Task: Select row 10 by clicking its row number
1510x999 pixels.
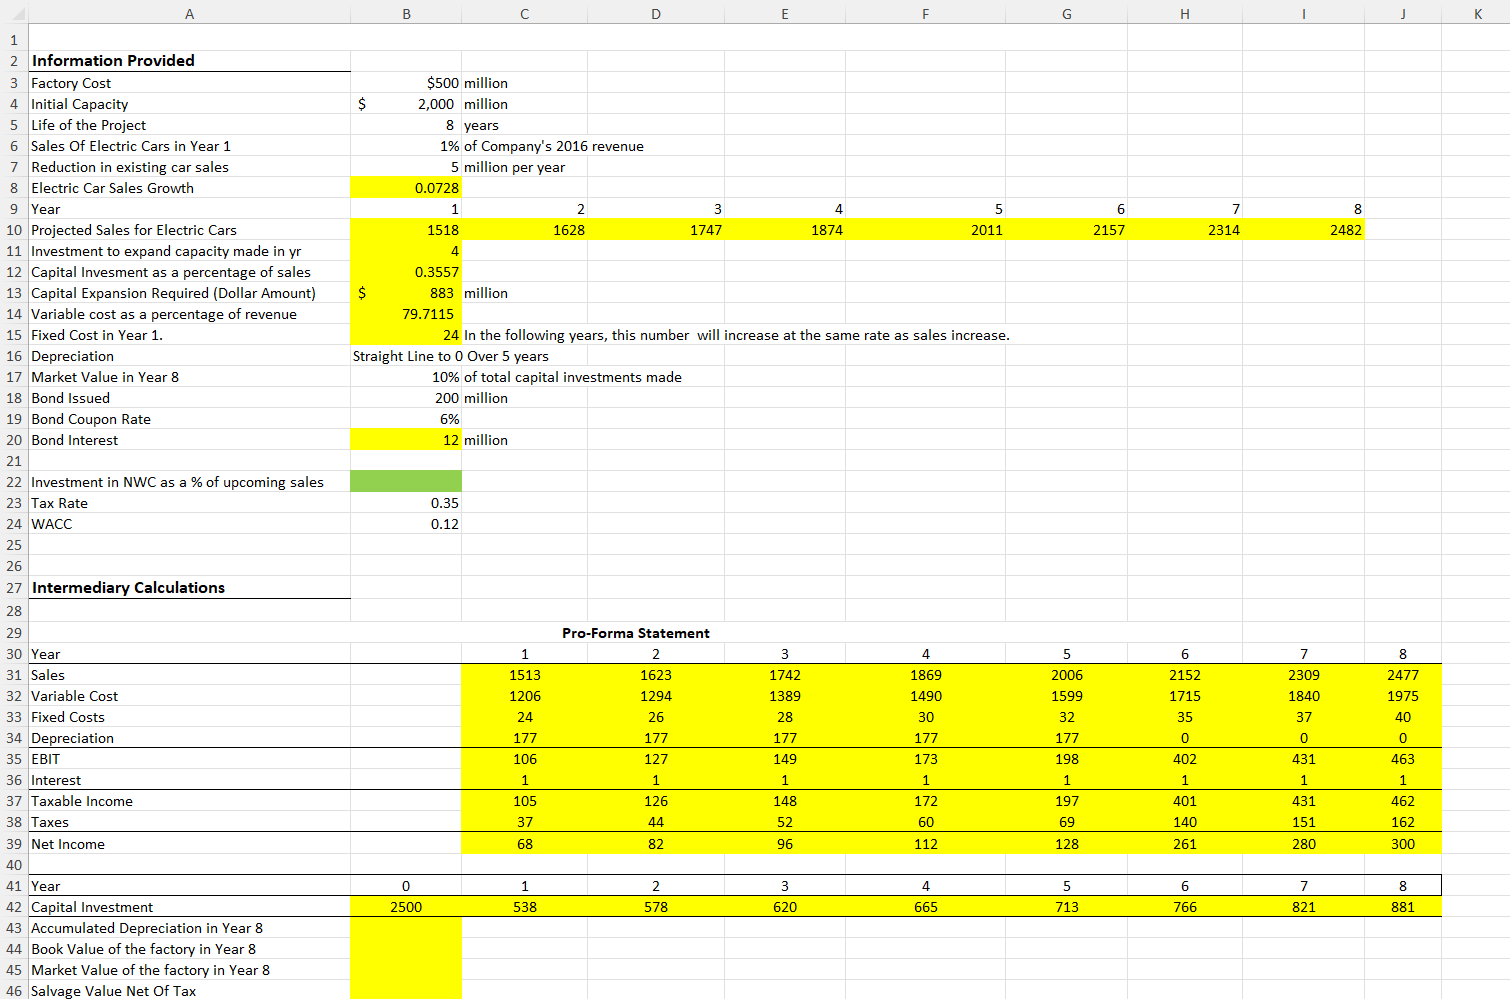Action: (x=13, y=230)
